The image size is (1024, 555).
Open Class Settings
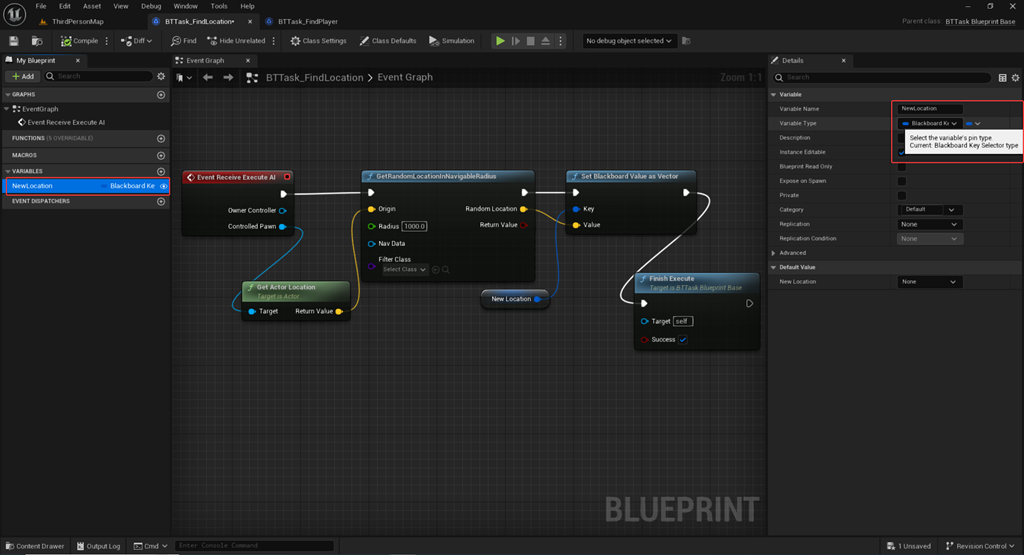(318, 41)
